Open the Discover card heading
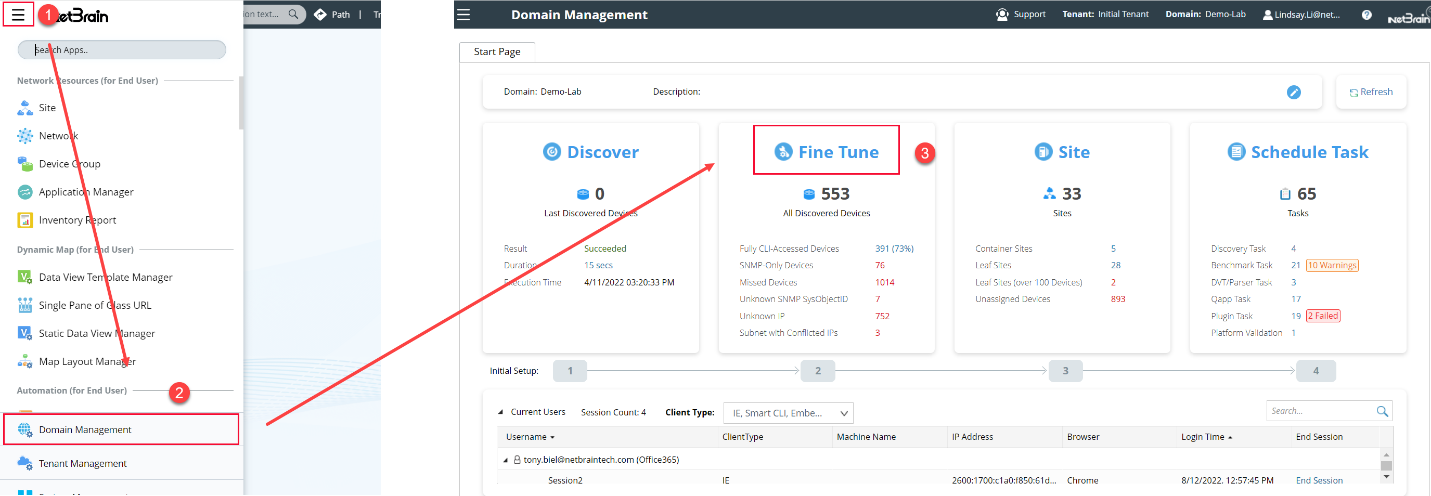The width and height of the screenshot is (1431, 496). pyautogui.click(x=591, y=152)
